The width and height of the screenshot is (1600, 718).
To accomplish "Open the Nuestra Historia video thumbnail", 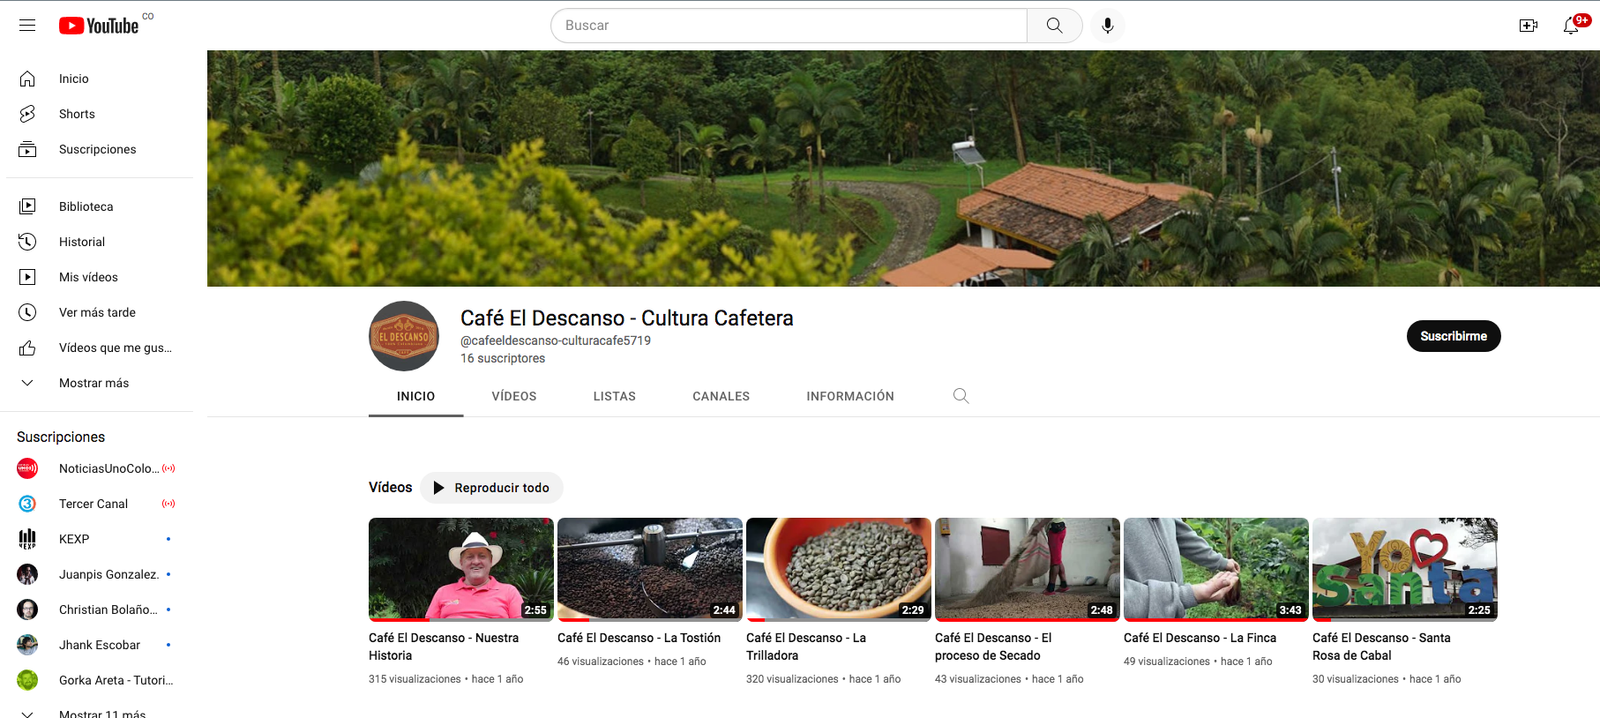I will pos(461,569).
